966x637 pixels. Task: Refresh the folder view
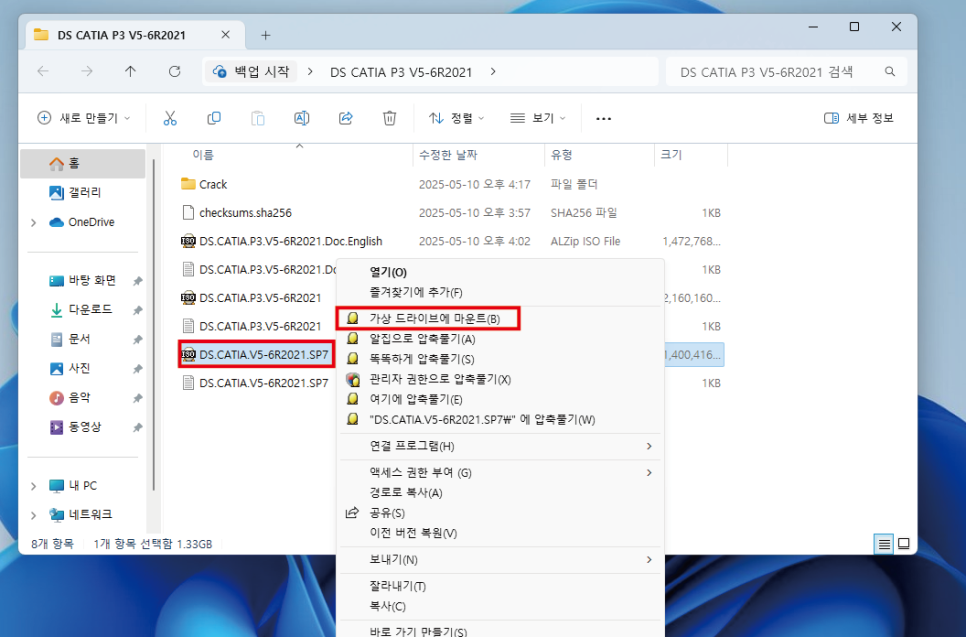175,71
